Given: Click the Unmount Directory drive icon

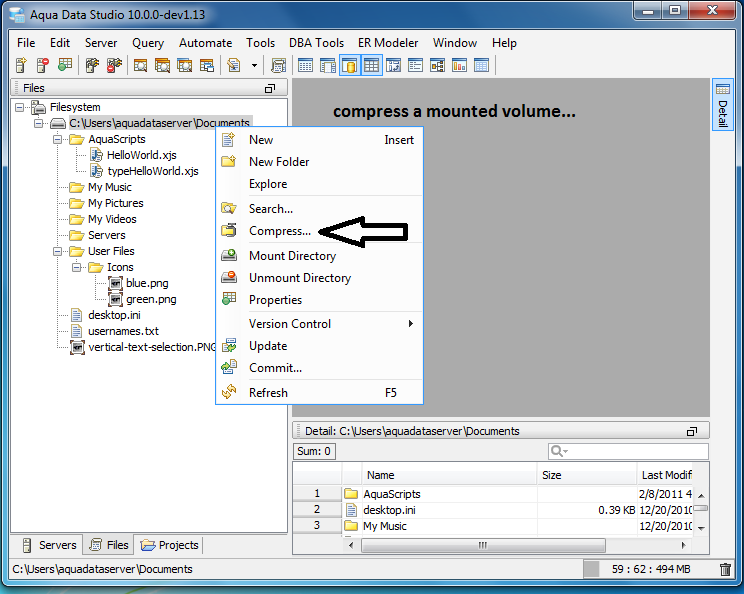Looking at the screenshot, I should pos(229,277).
